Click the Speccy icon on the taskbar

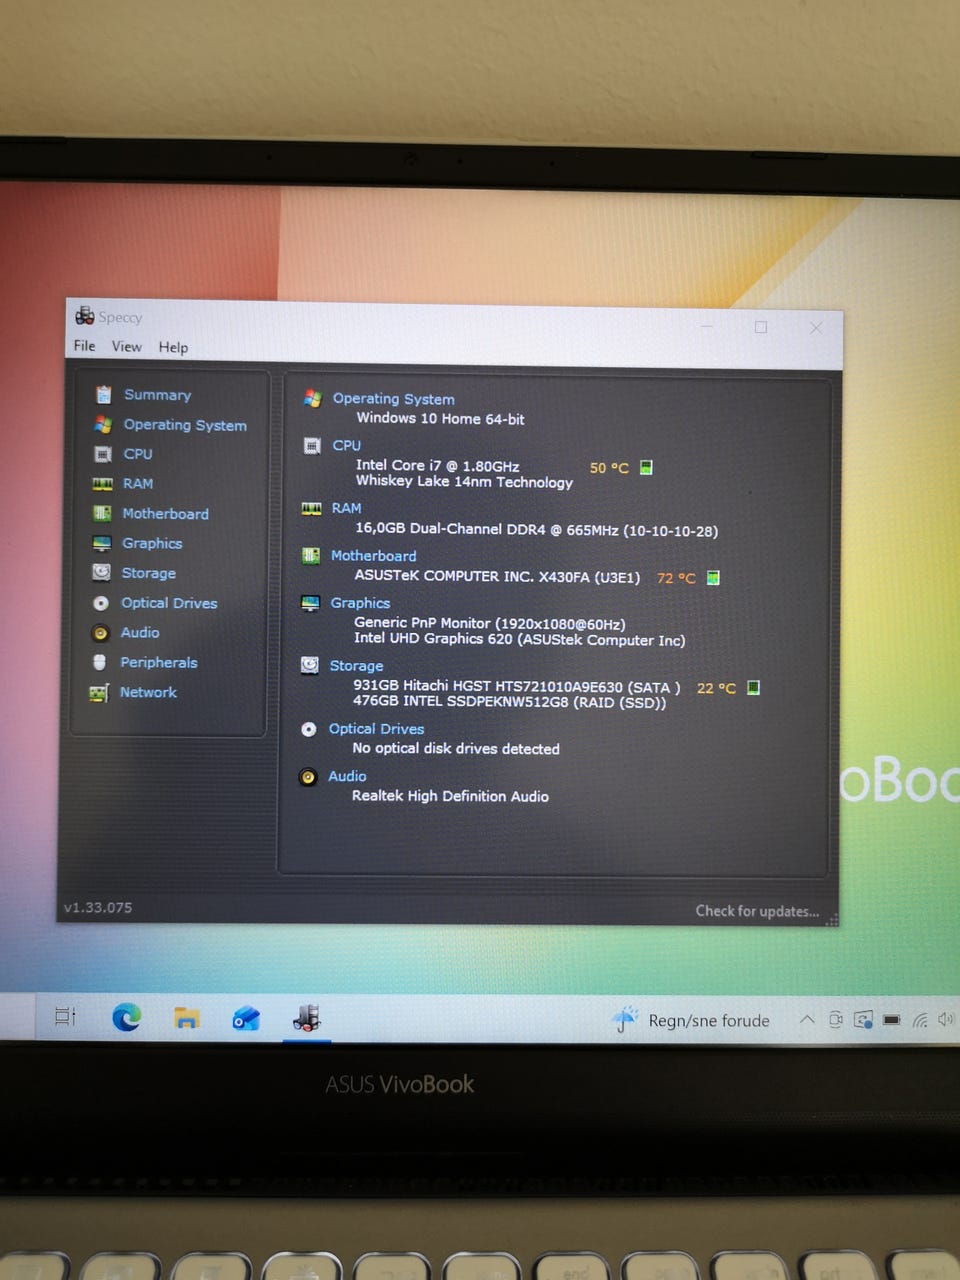coord(306,1018)
